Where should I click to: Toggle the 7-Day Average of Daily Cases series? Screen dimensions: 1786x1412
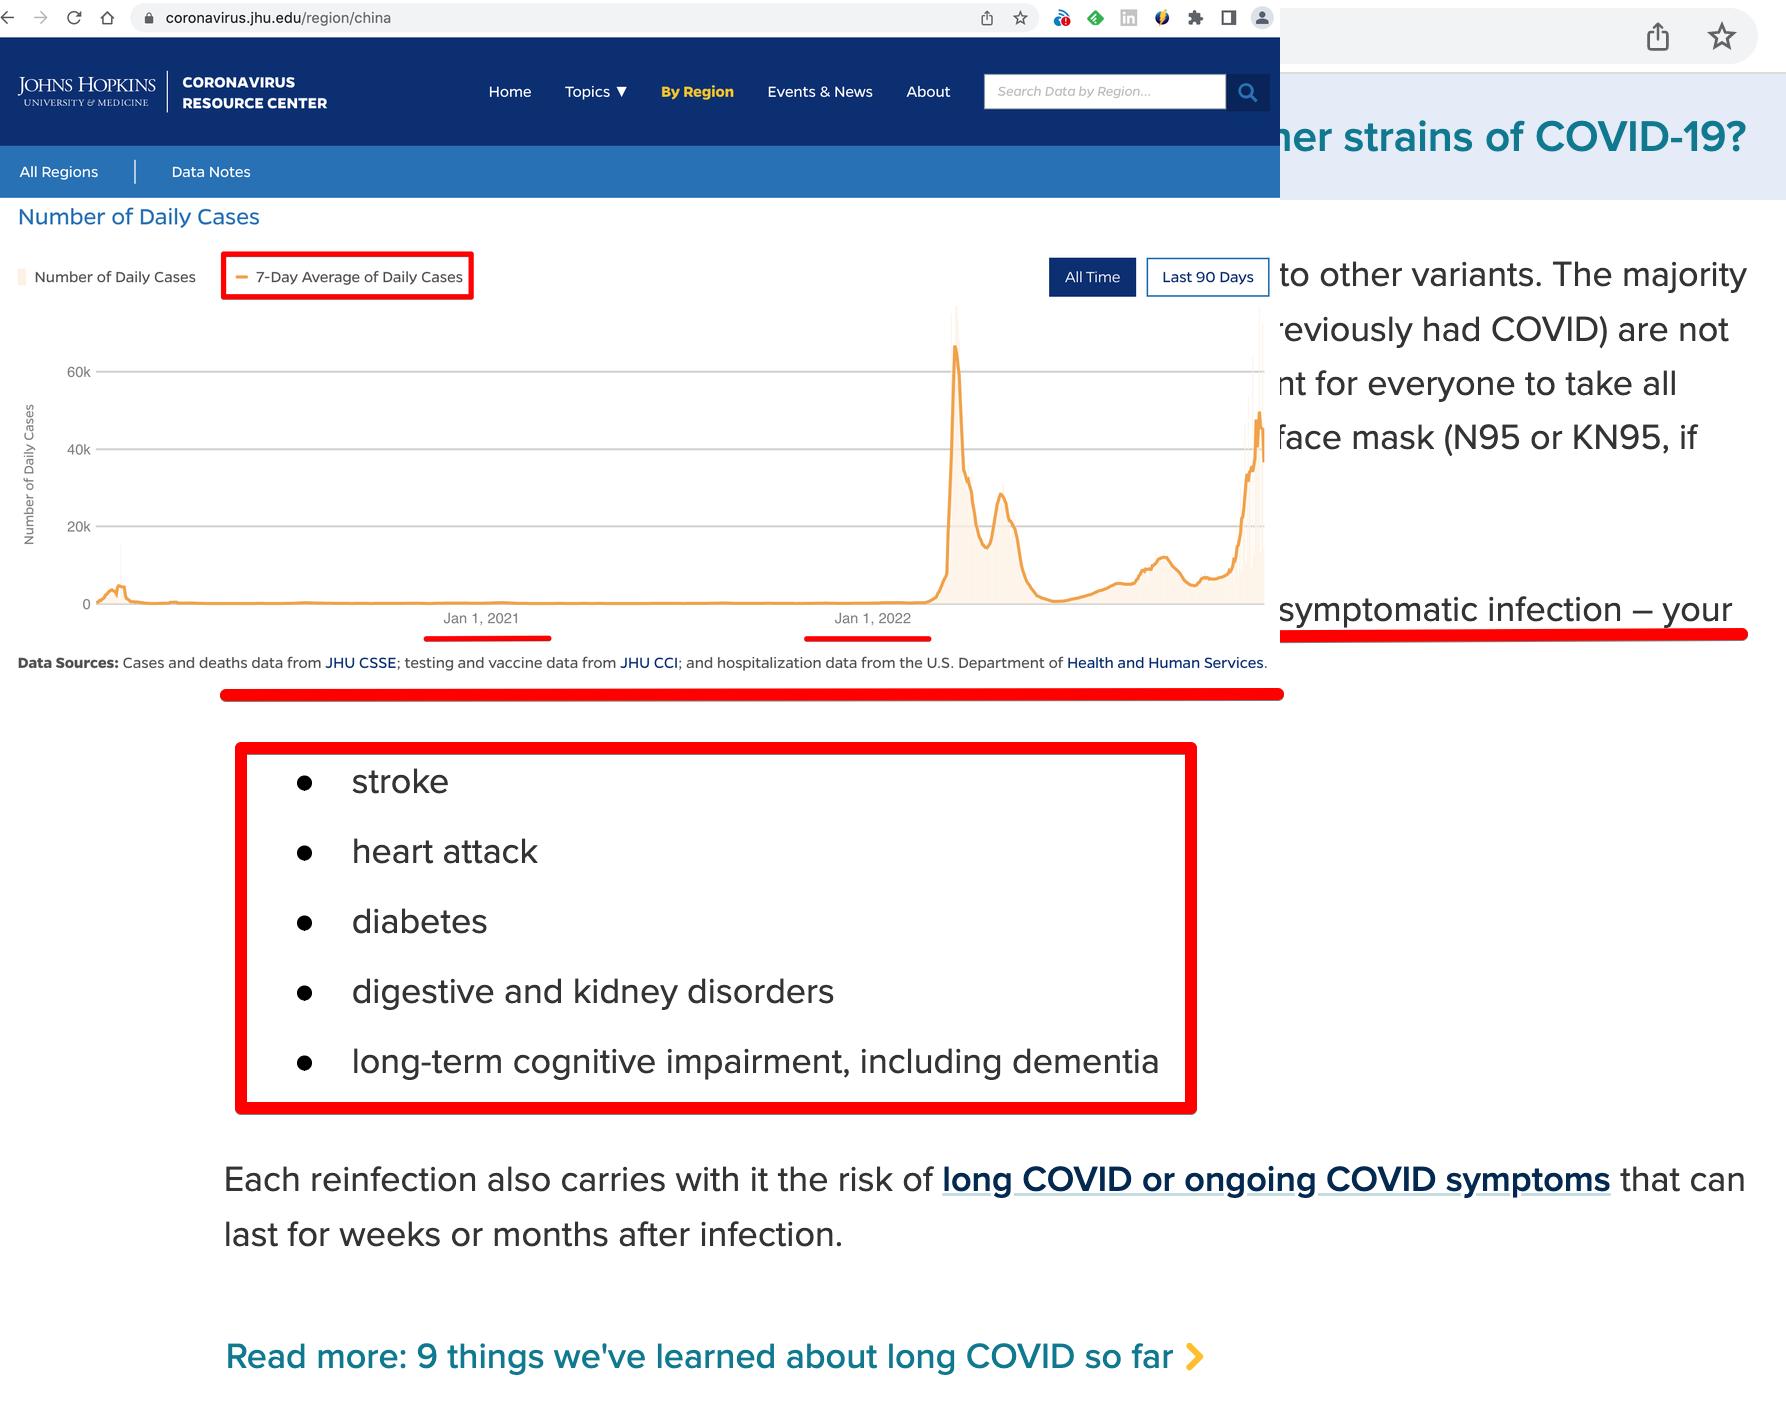pos(349,277)
